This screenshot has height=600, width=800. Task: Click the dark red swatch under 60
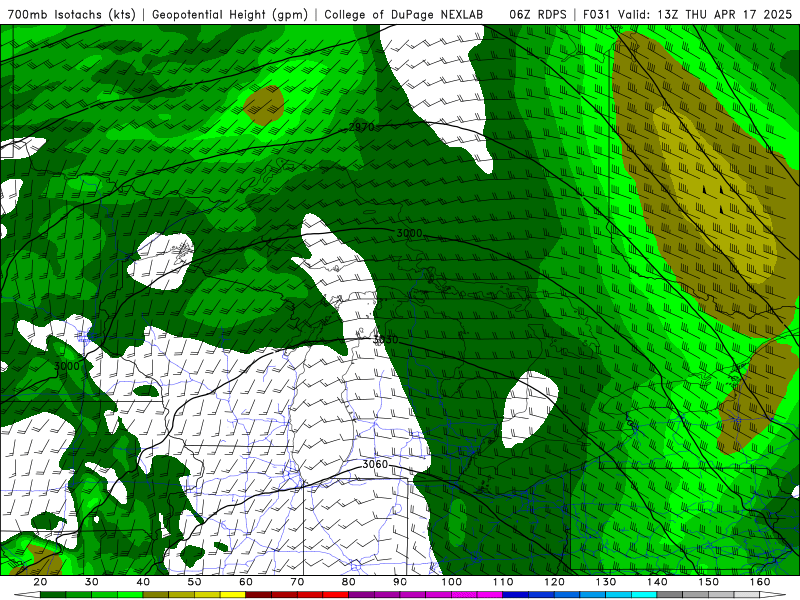pyautogui.click(x=259, y=595)
